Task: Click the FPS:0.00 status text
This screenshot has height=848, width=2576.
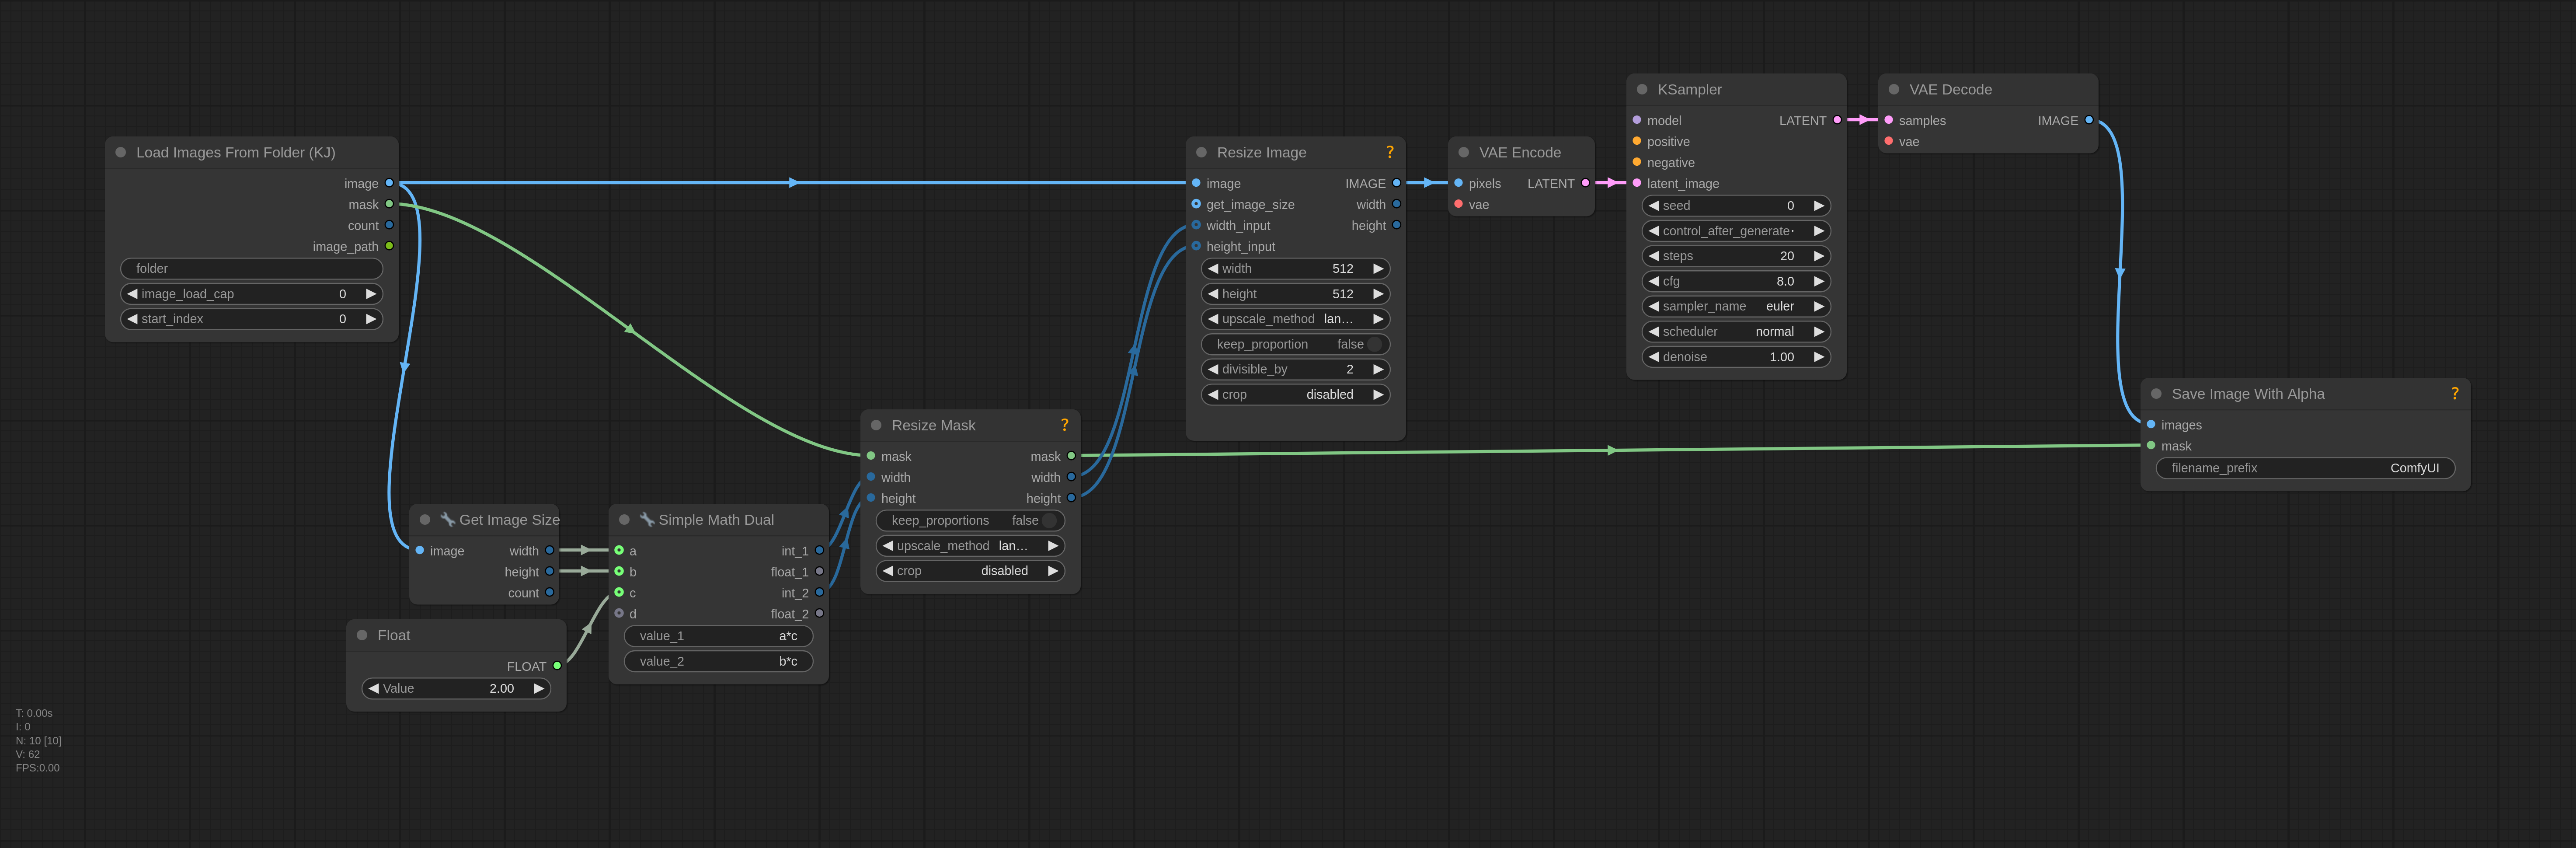Action: click(x=37, y=768)
